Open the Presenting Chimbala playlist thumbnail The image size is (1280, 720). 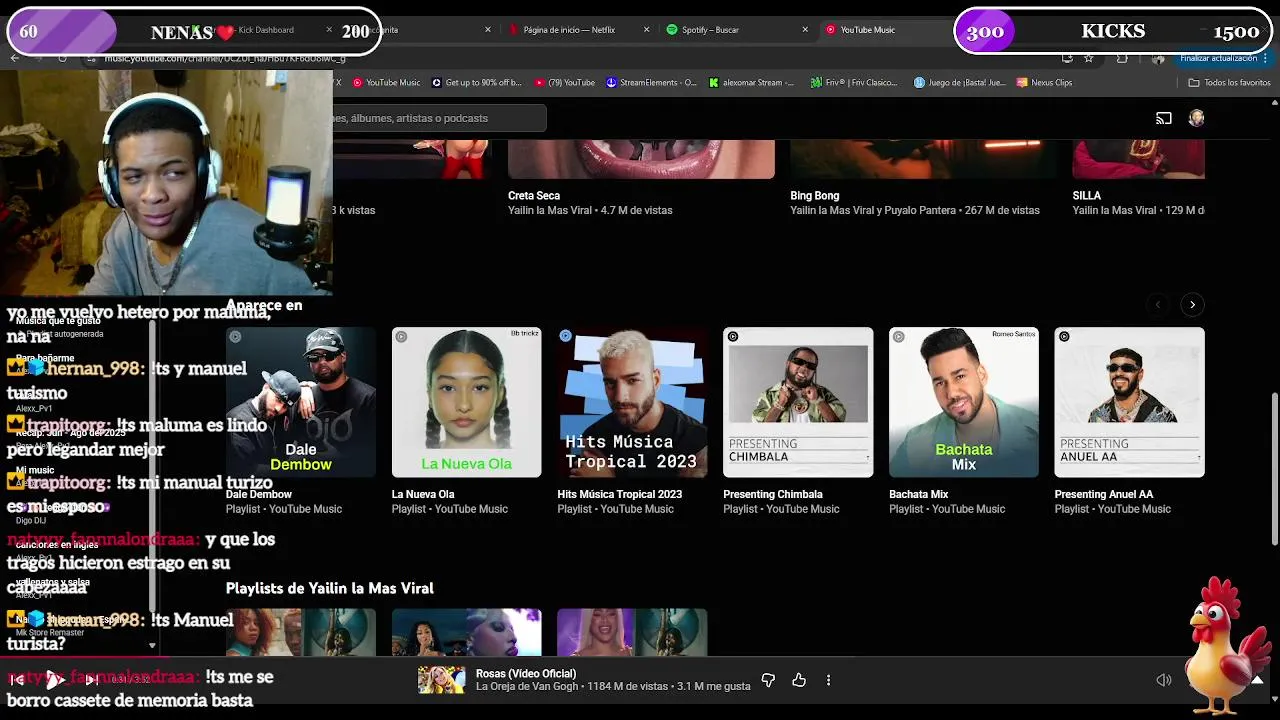point(798,402)
